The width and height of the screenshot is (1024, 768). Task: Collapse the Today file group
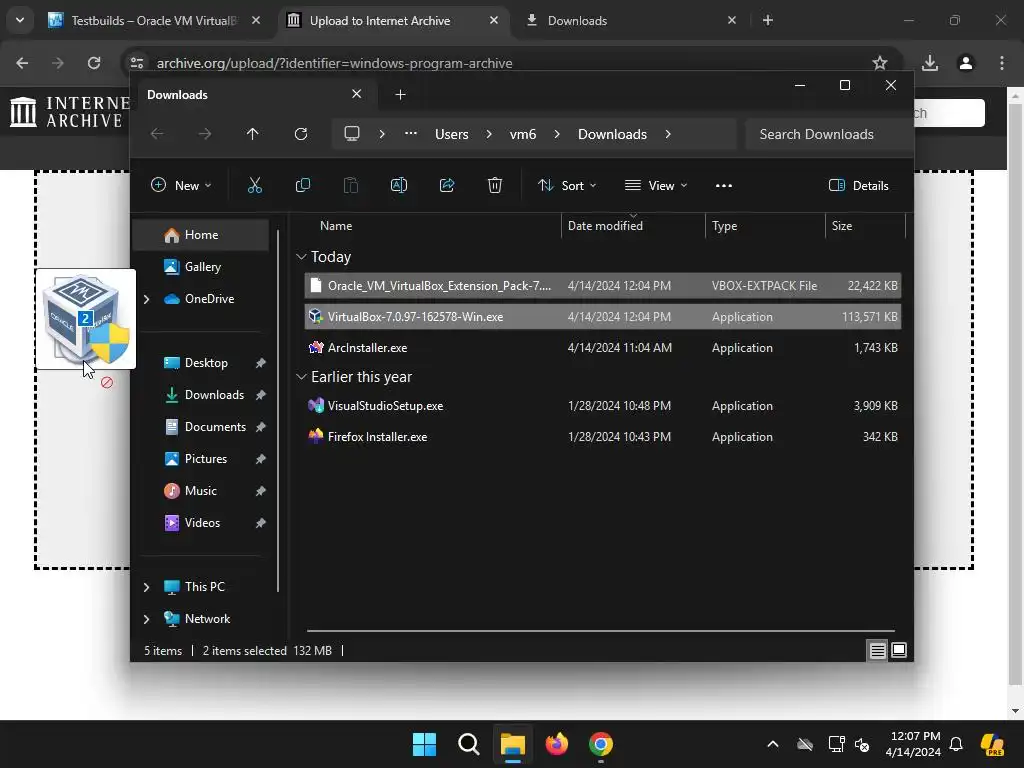301,257
